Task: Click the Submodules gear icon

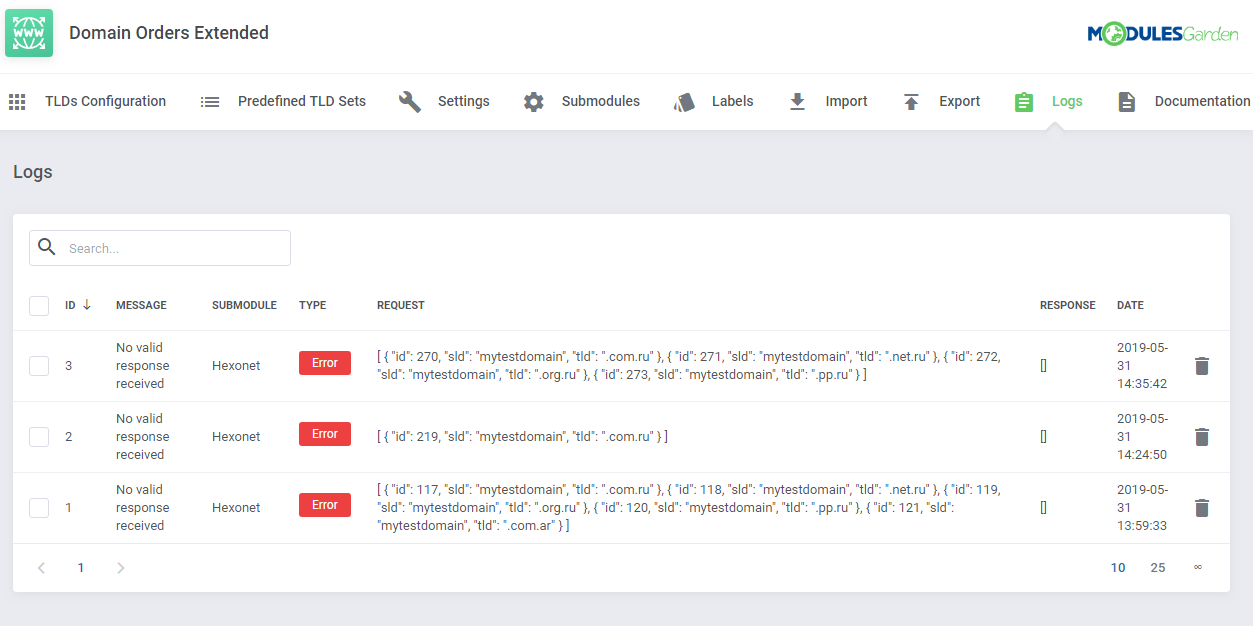Action: 534,102
